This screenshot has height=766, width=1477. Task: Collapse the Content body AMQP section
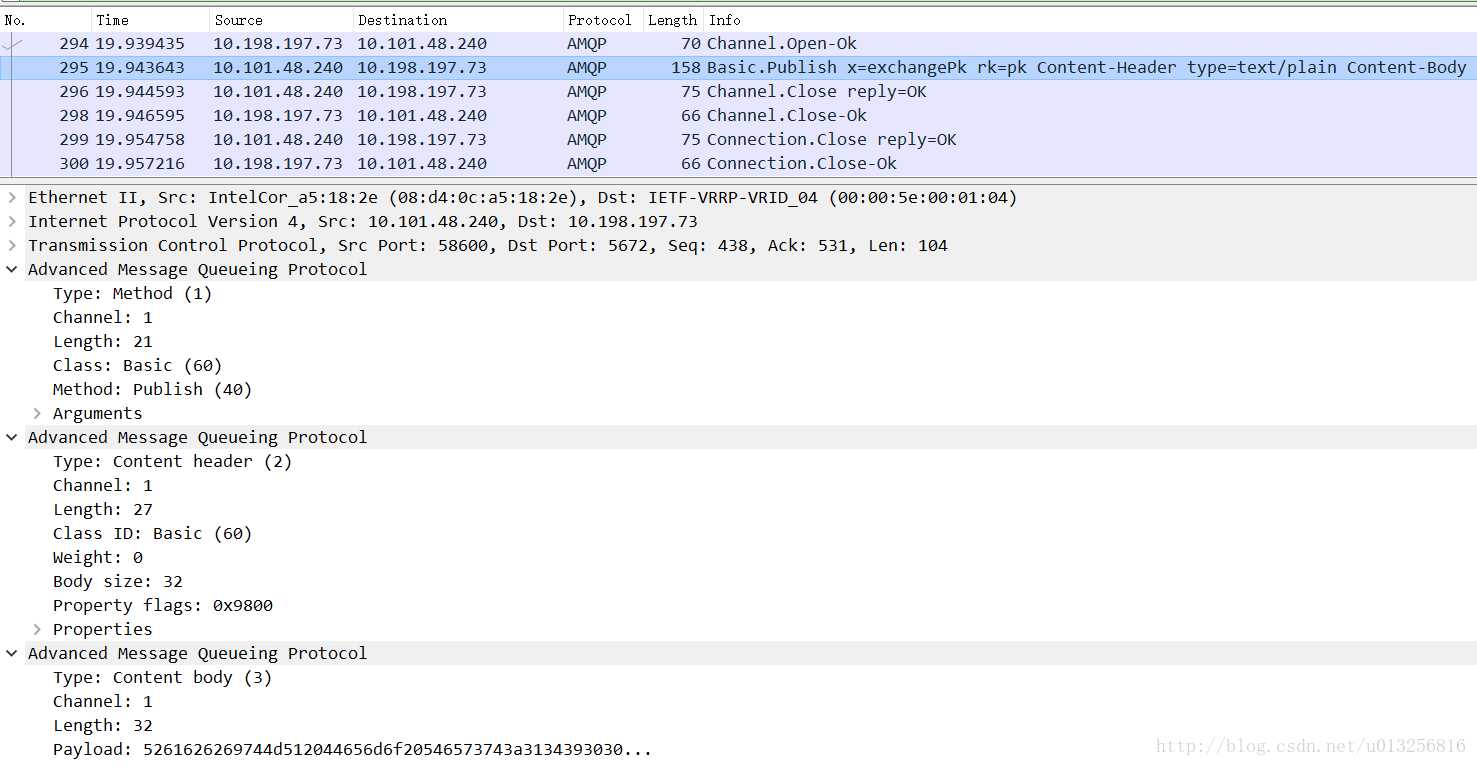[x=12, y=654]
